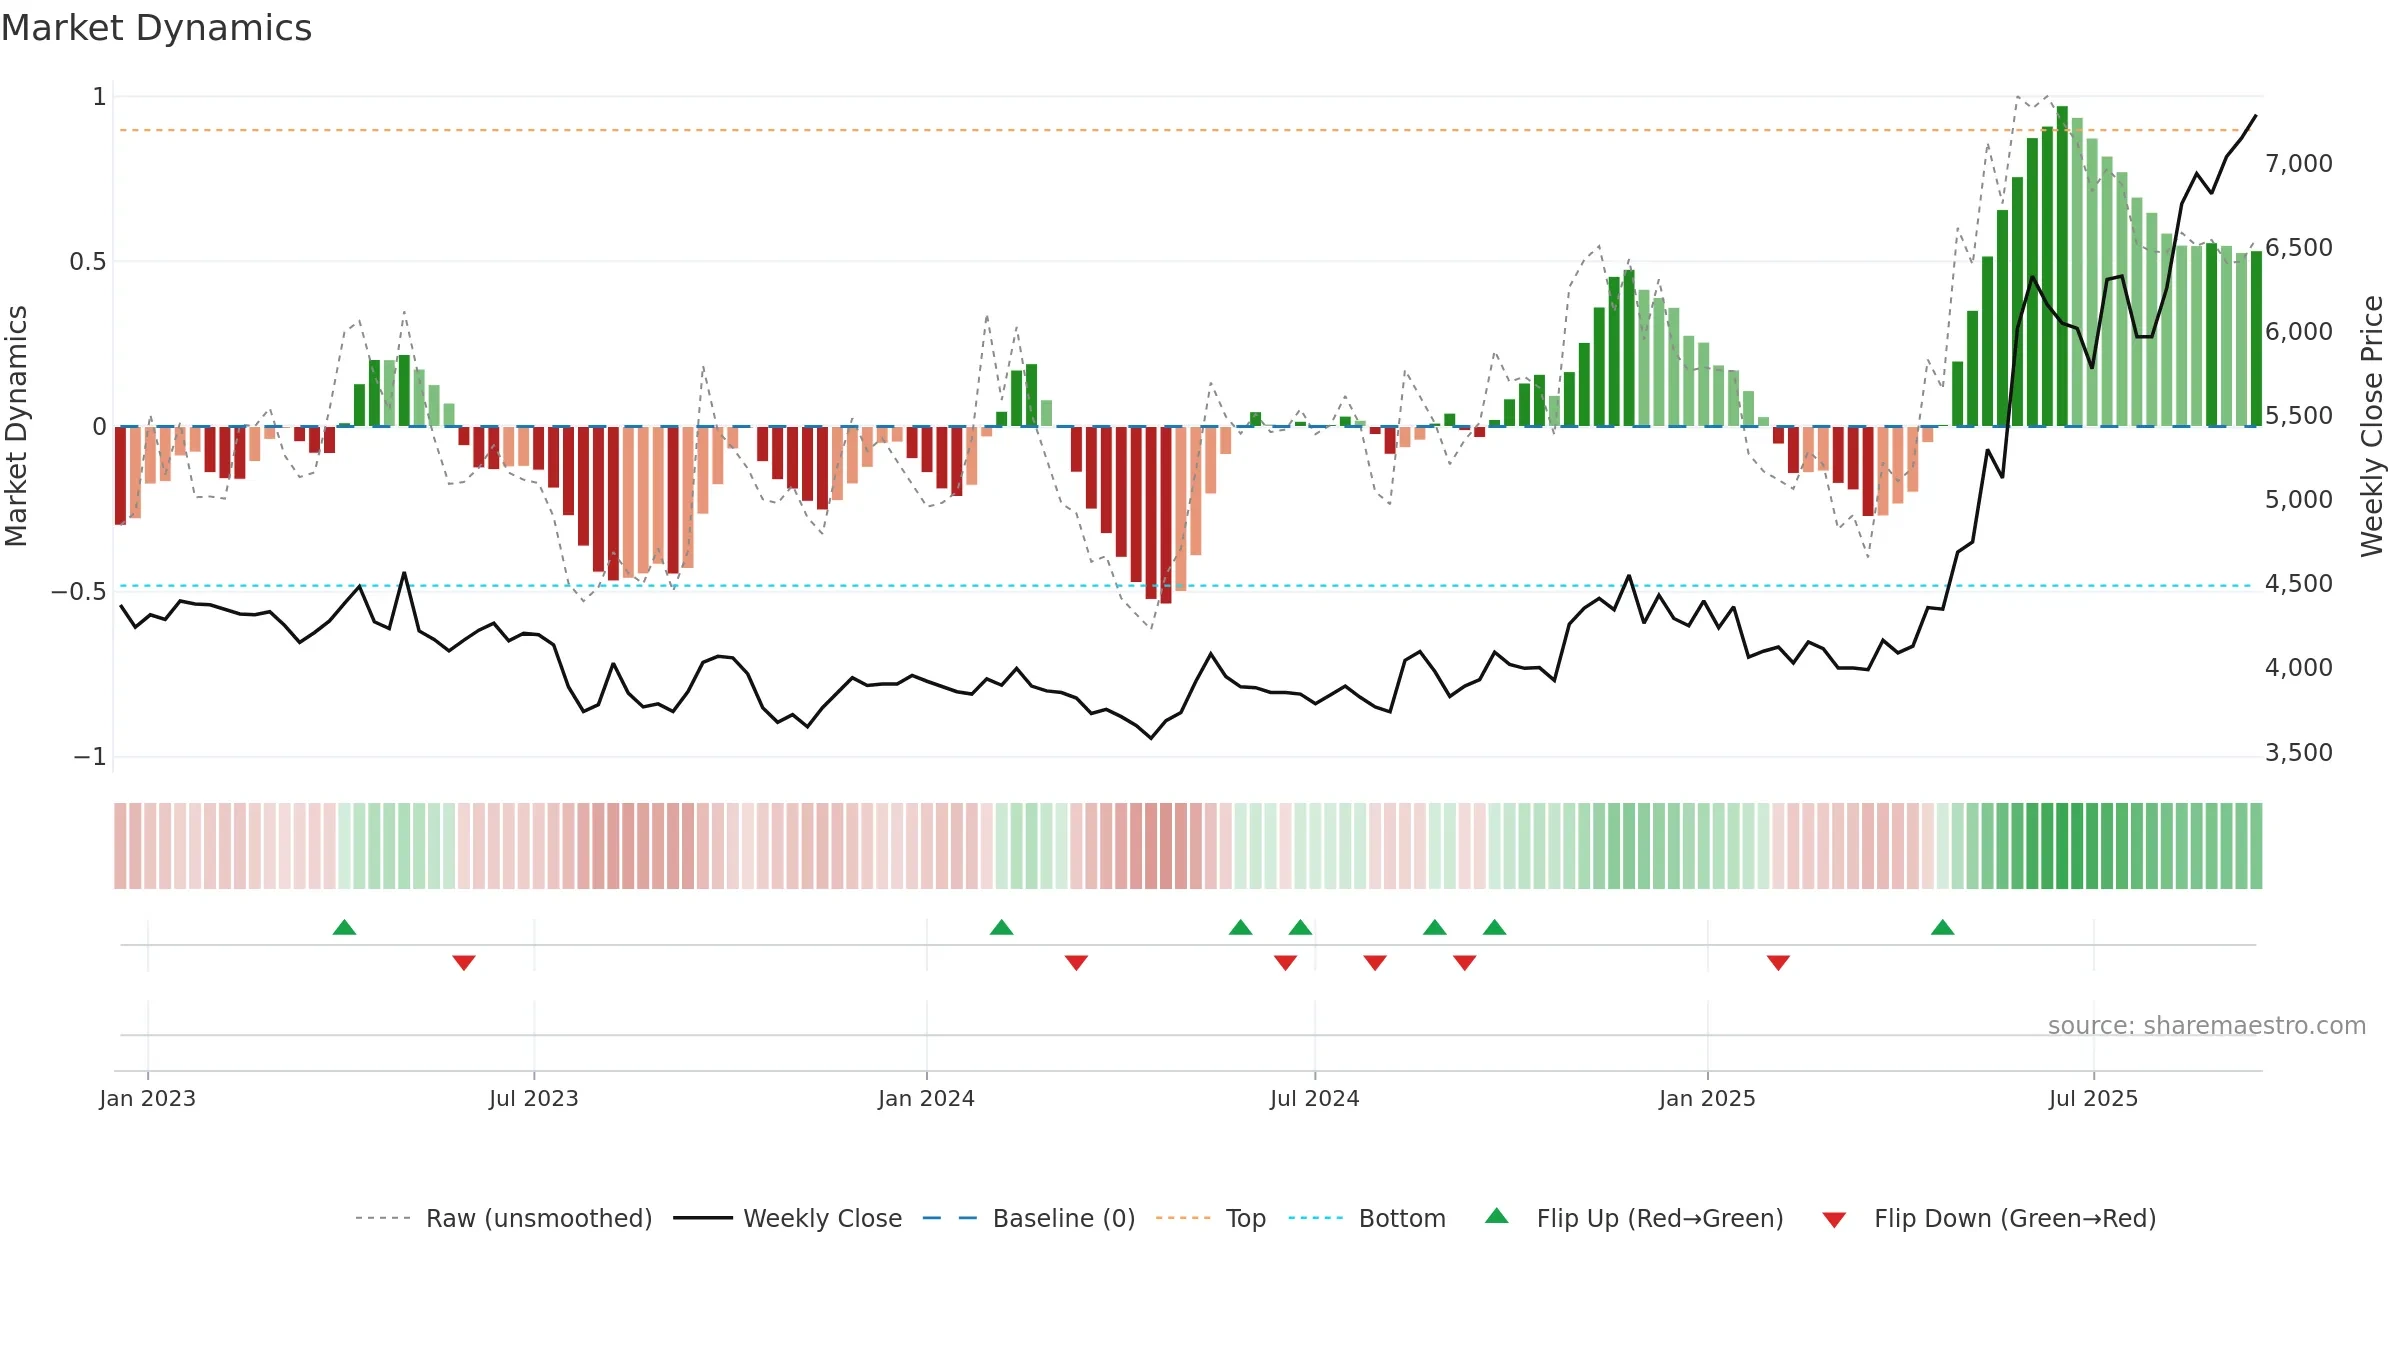
Task: Click the 0.5 left axis tick
Action: [88, 261]
